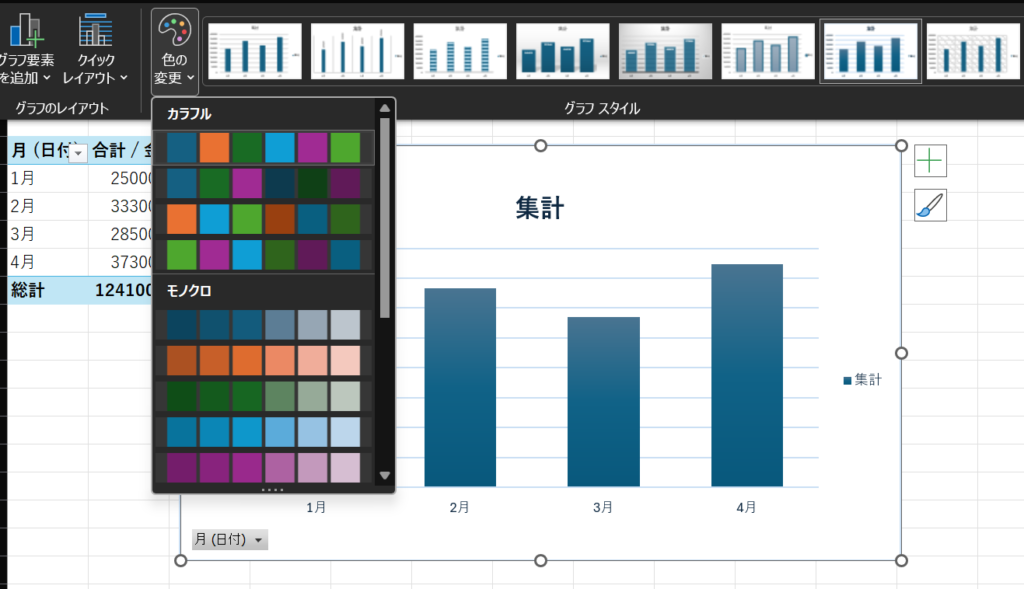Open the 月 (日付) column filter dropdown
Screen dimensions: 1024x589
(x=77, y=152)
